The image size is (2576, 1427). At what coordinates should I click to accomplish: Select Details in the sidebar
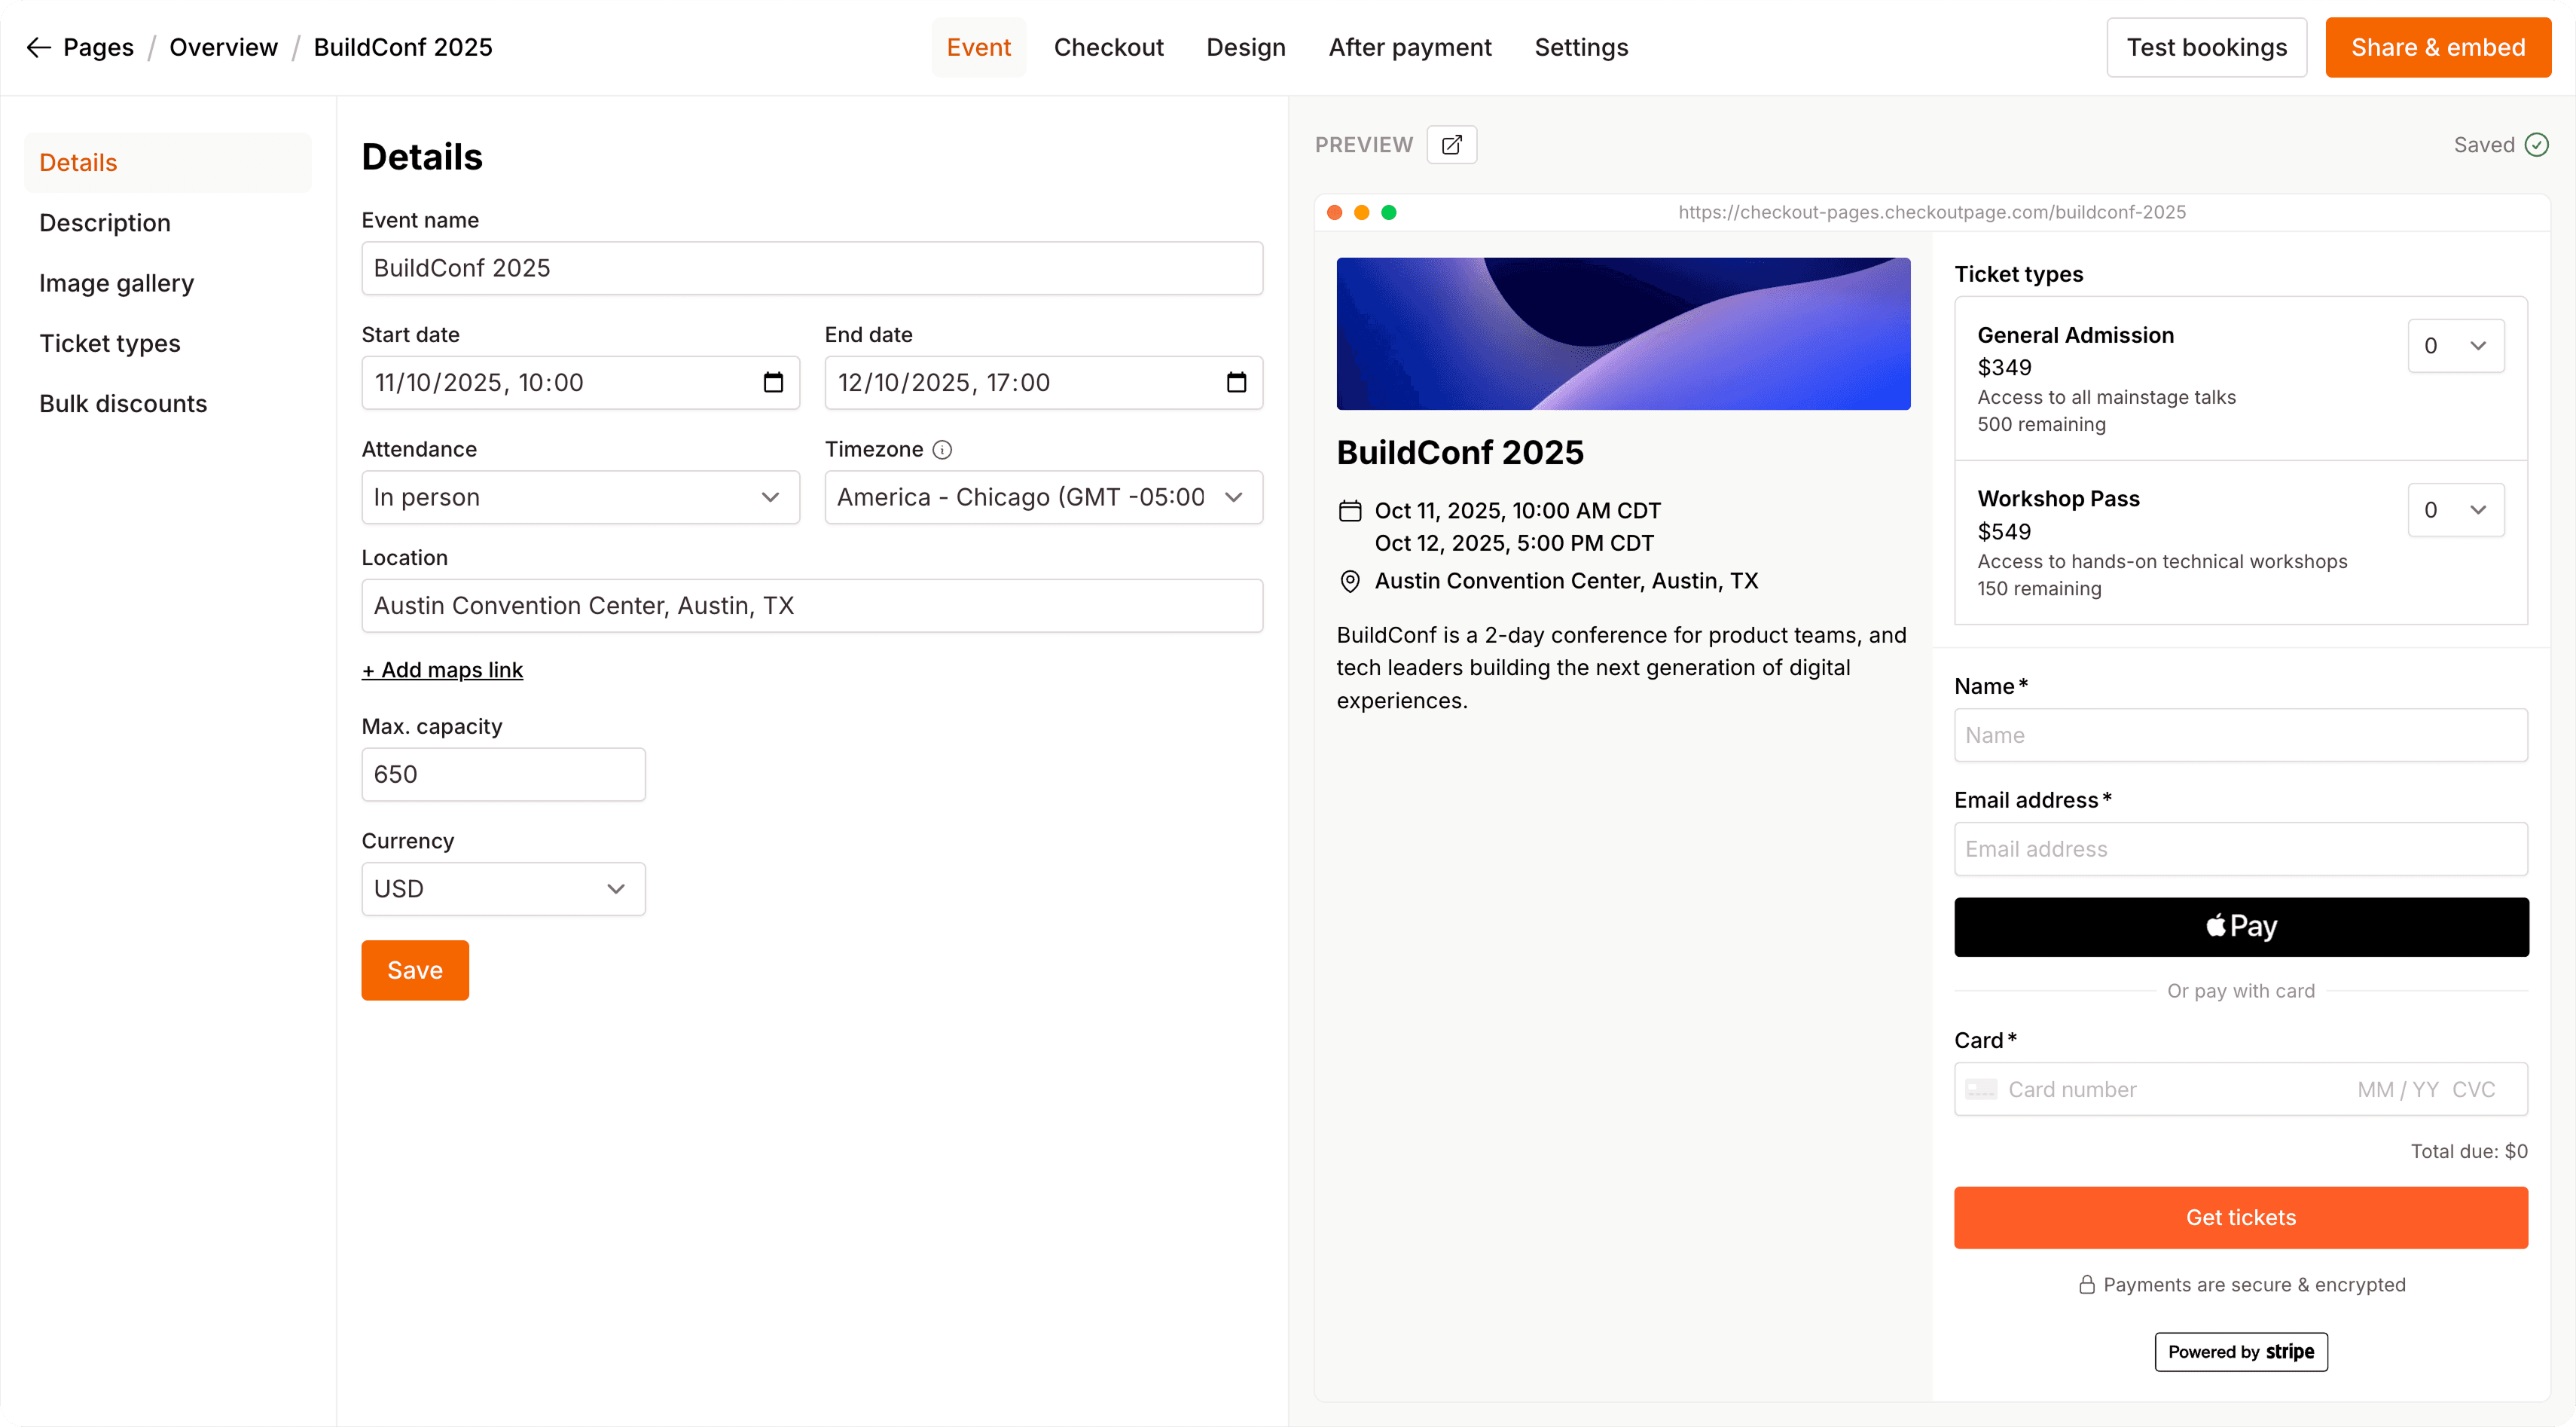coord(167,163)
